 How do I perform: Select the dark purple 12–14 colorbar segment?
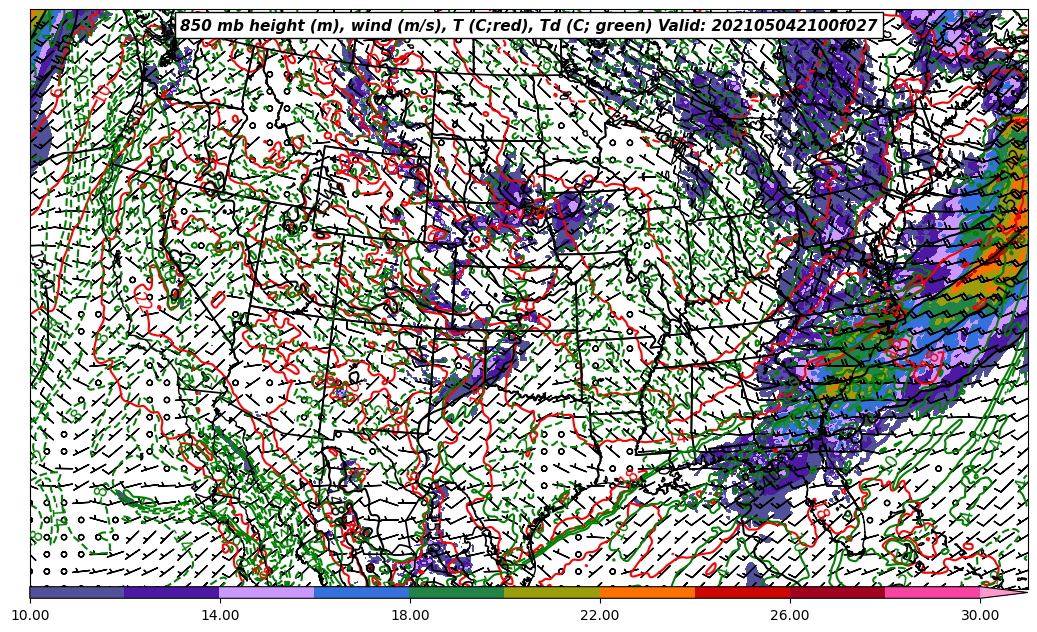172,592
